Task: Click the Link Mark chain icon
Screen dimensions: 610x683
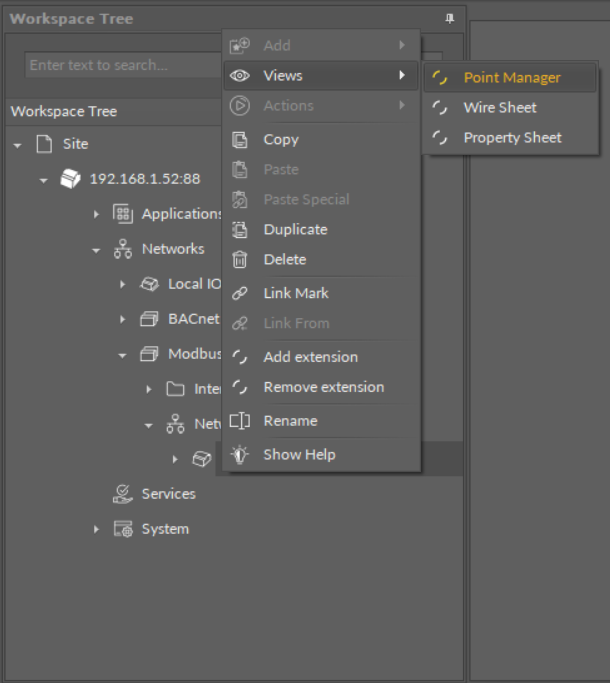Action: tap(240, 294)
